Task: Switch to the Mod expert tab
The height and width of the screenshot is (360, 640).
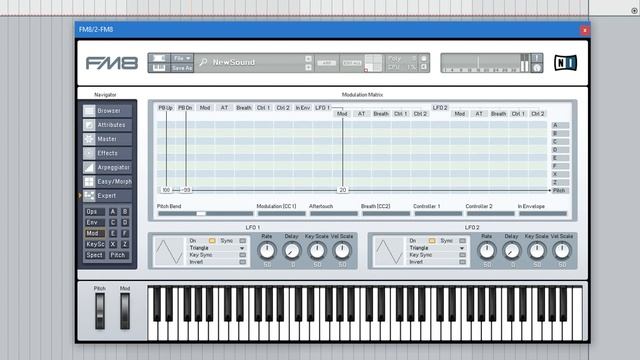Action: pyautogui.click(x=94, y=233)
